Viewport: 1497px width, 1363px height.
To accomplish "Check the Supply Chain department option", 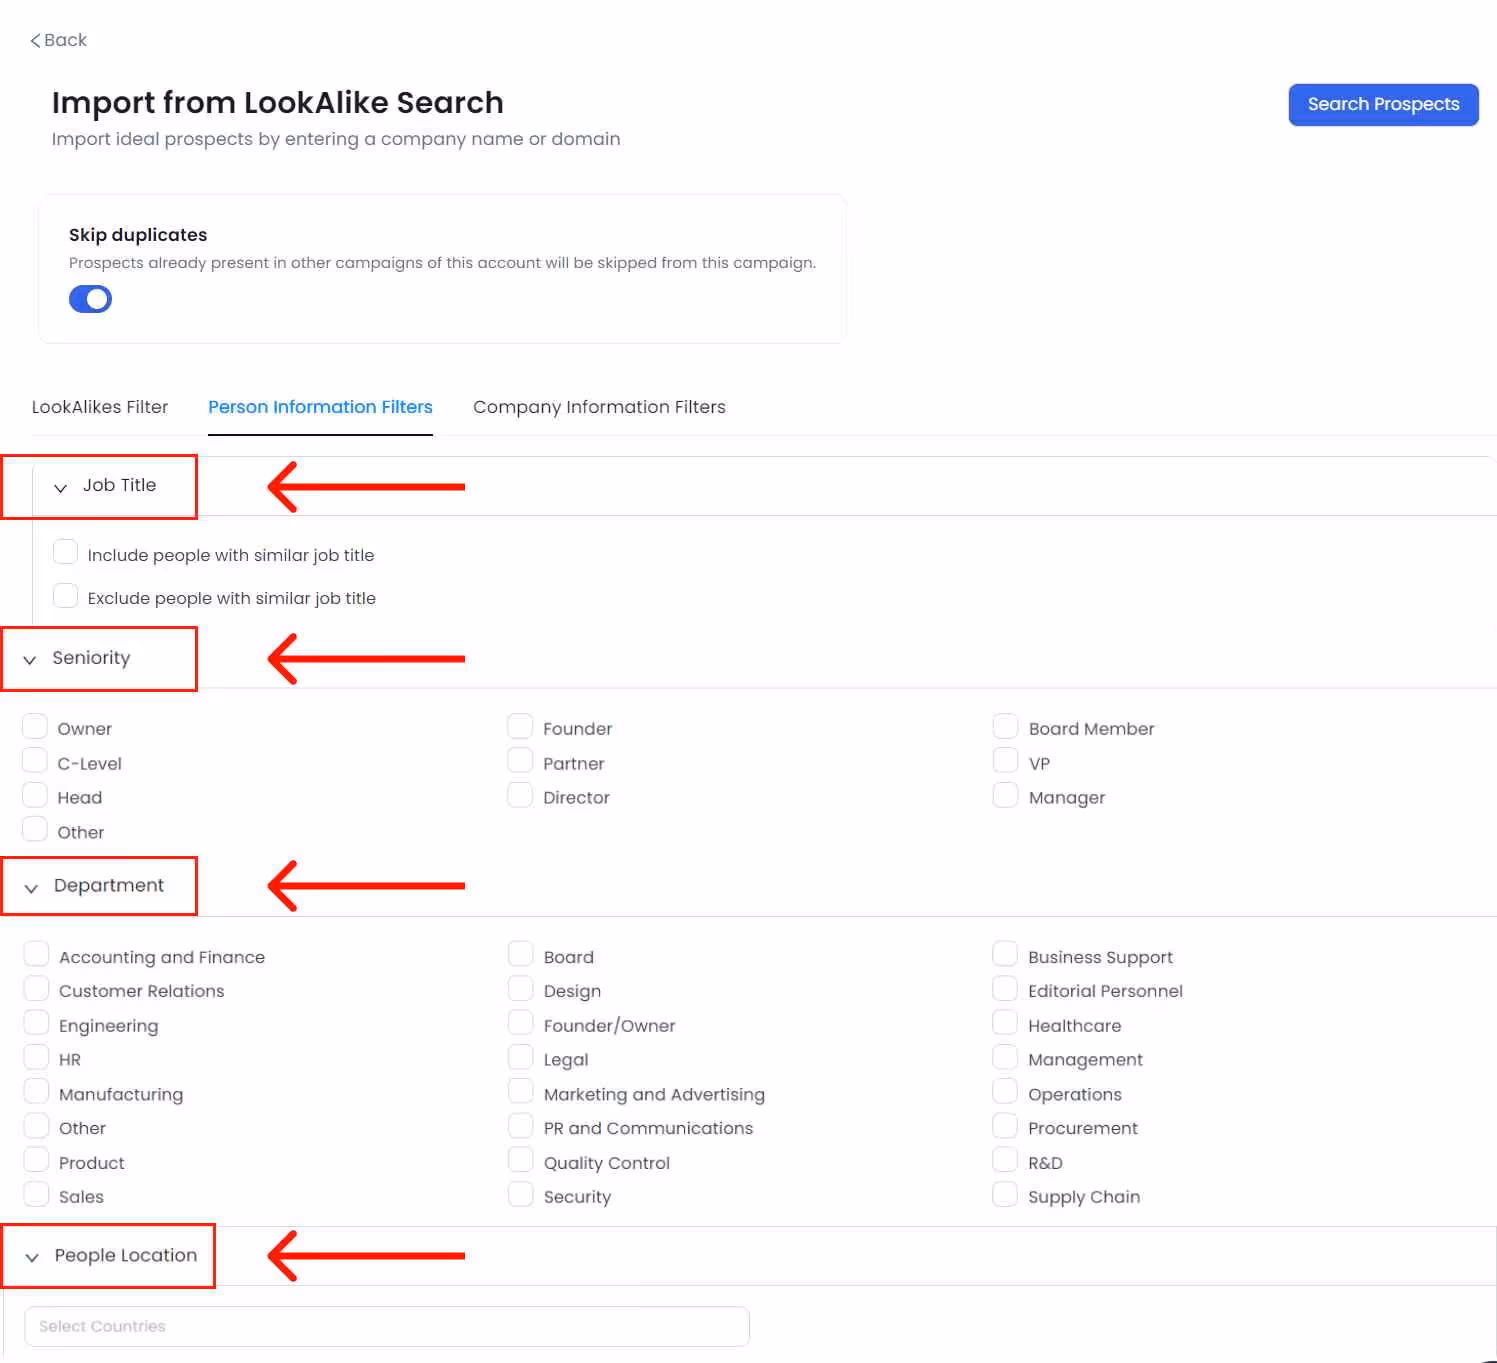I will (1005, 1193).
